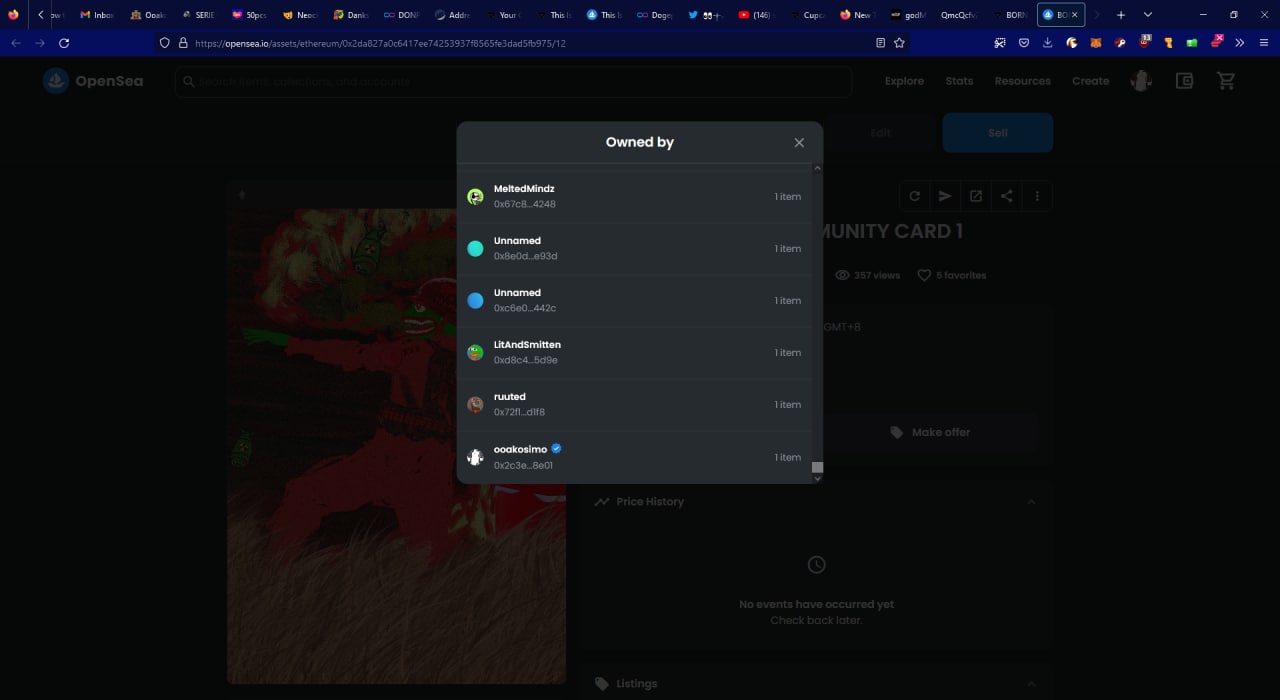The height and width of the screenshot is (700, 1280).
Task: Open the Explore menu
Action: click(904, 81)
